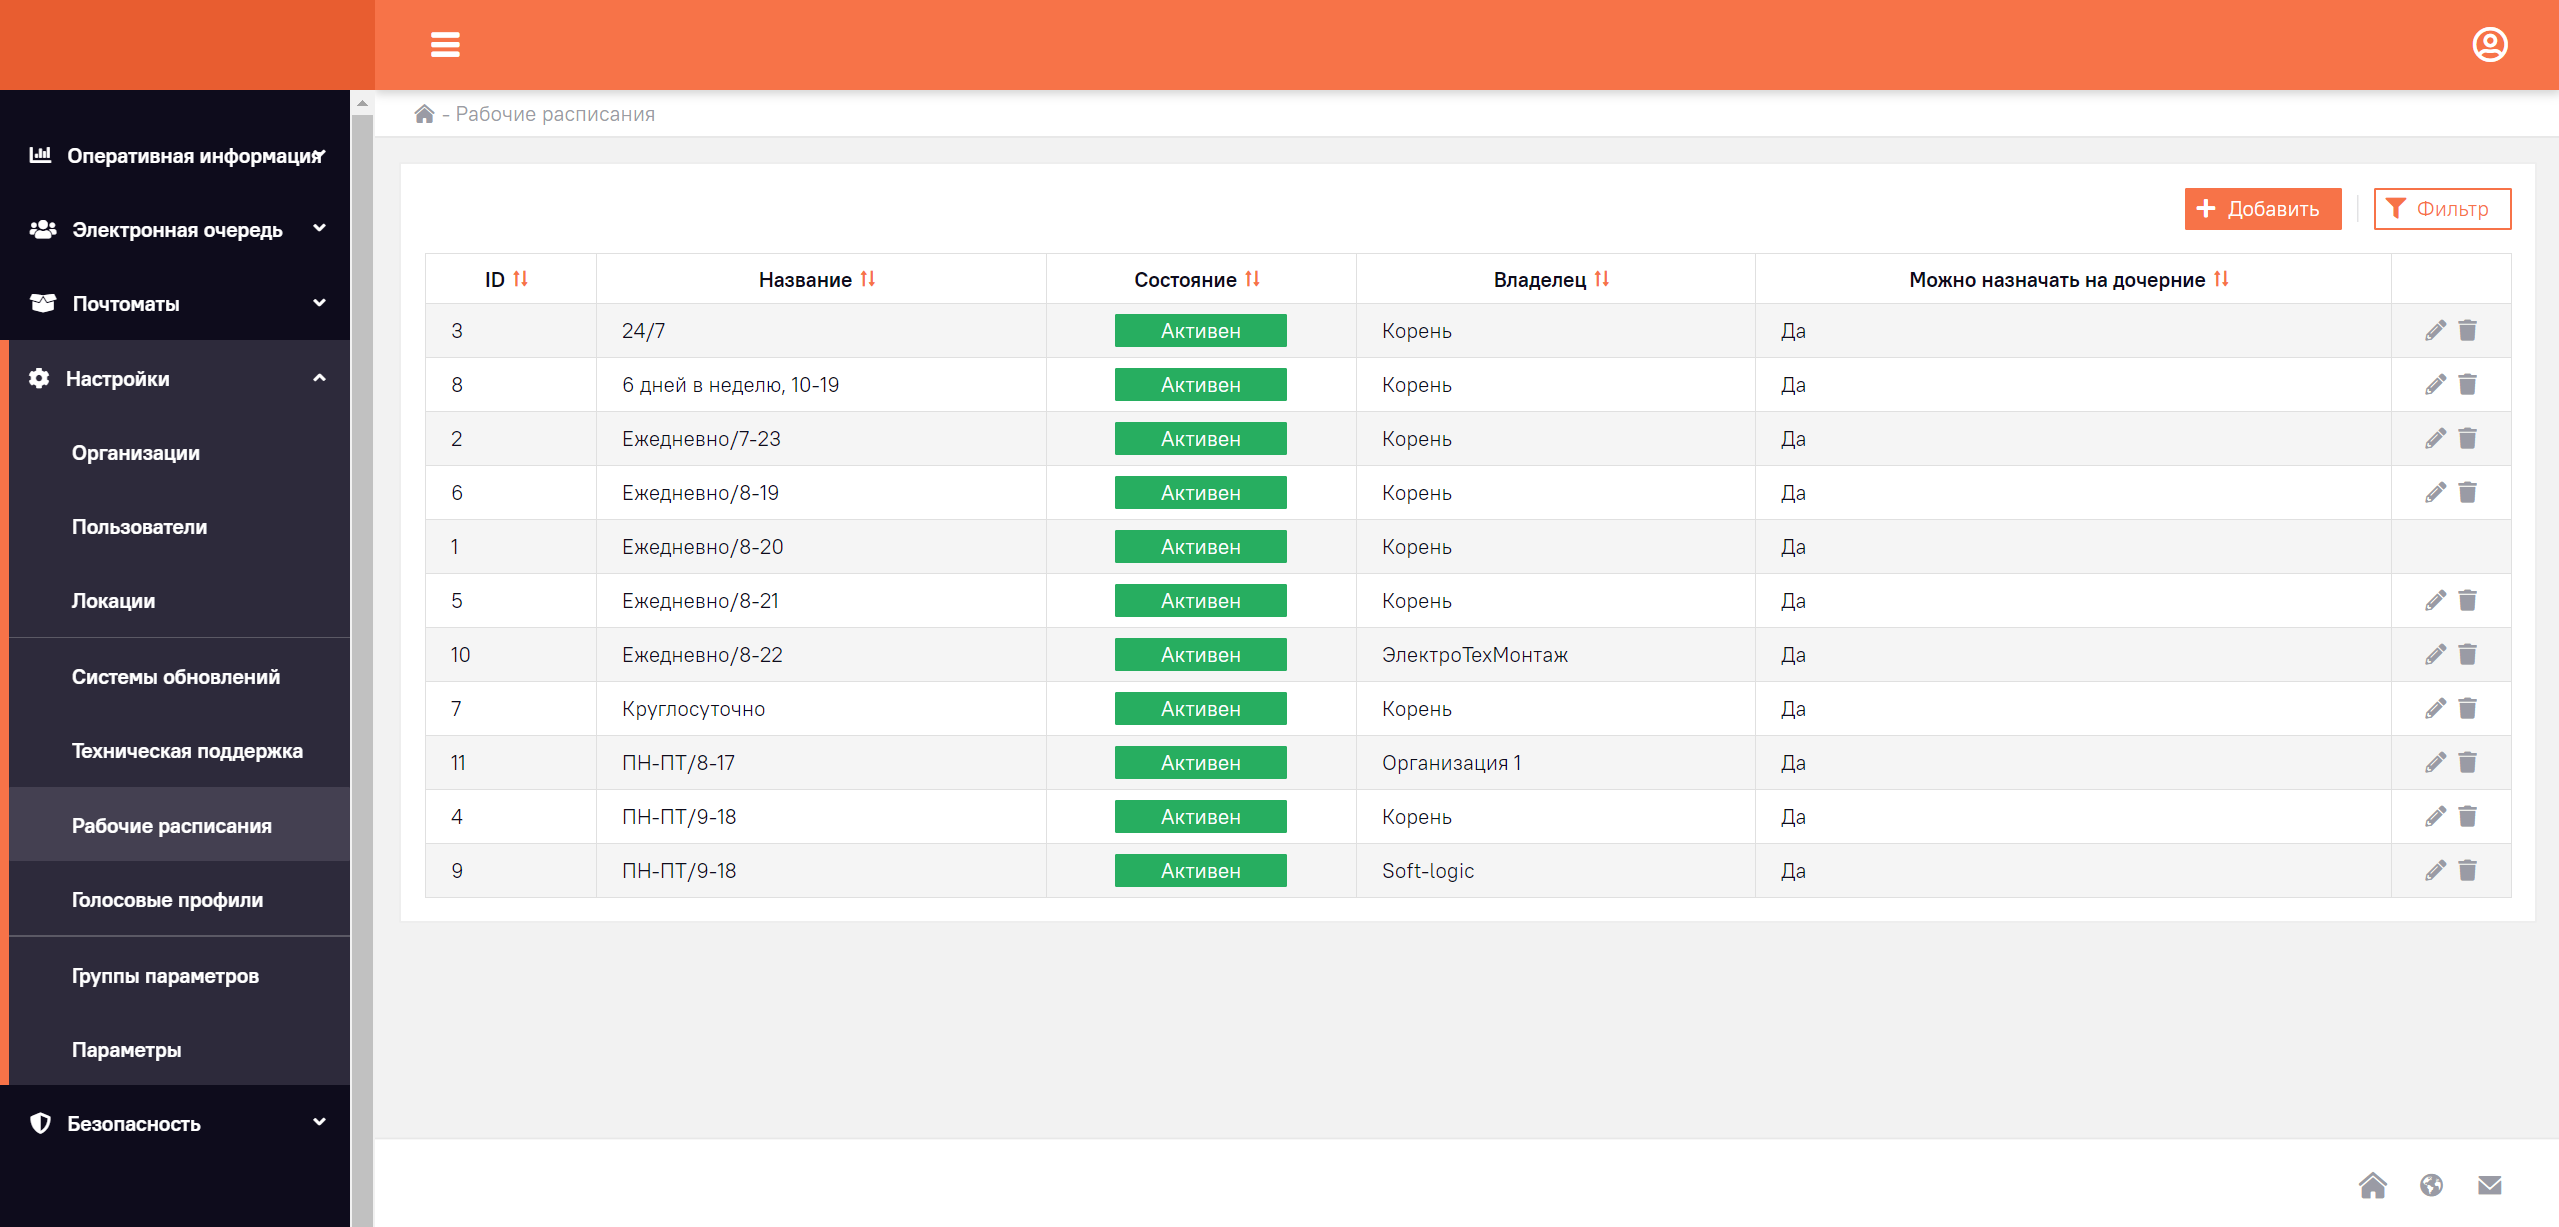
Task: Edit the 6 дней в неделю, 10-19 schedule
Action: coord(2435,384)
